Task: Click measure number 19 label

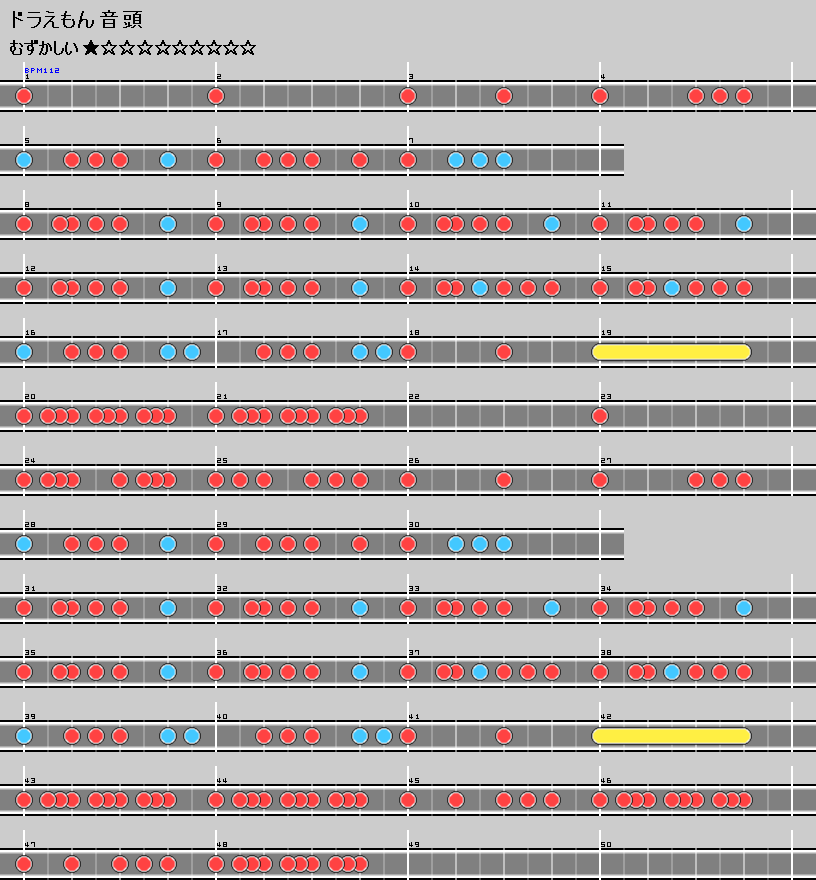Action: 606,333
